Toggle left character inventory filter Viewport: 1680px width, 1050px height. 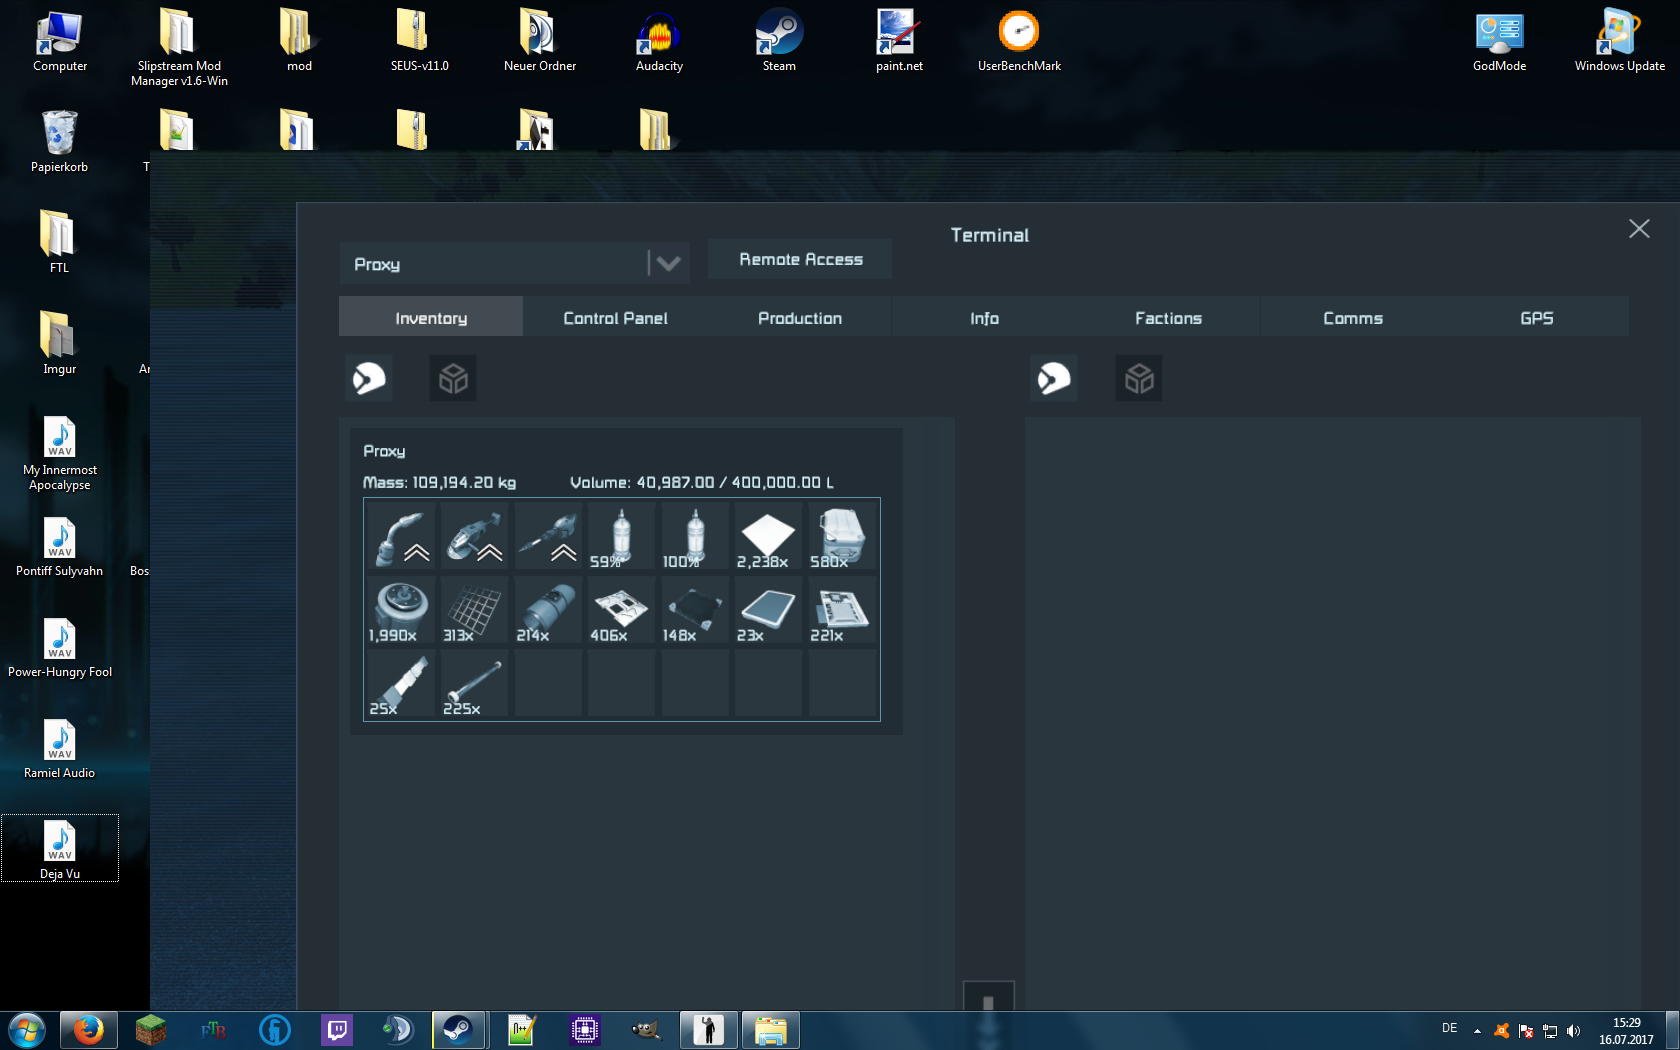click(369, 378)
